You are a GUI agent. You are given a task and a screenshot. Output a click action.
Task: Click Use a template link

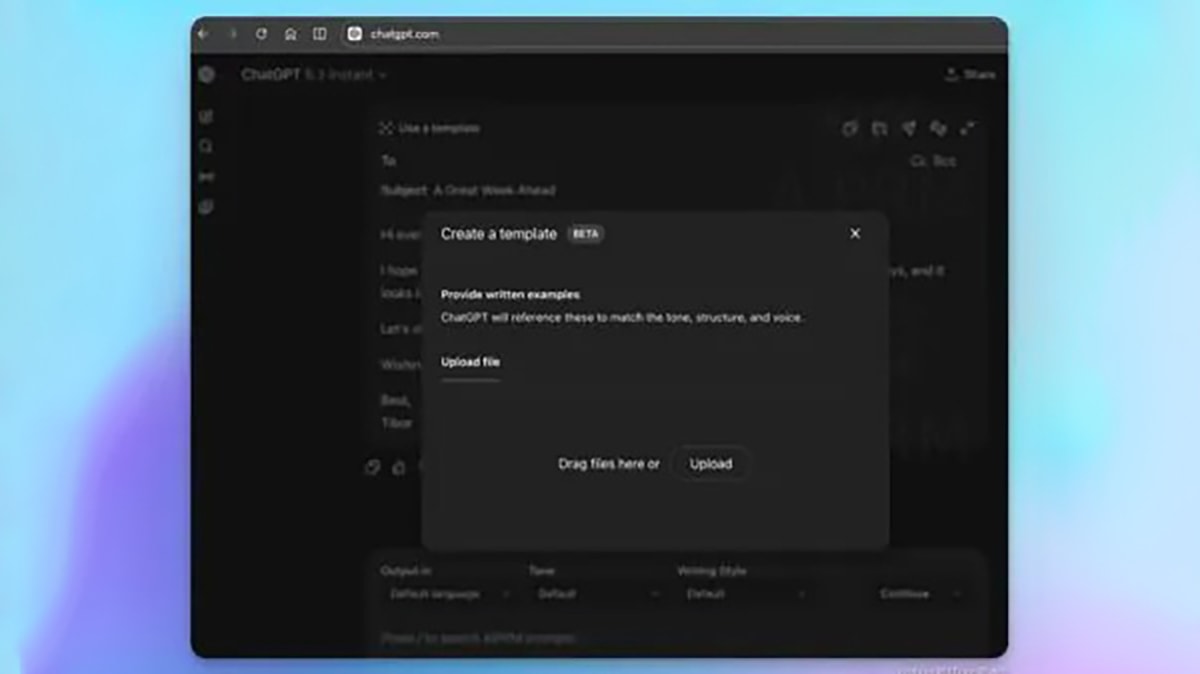coord(430,128)
